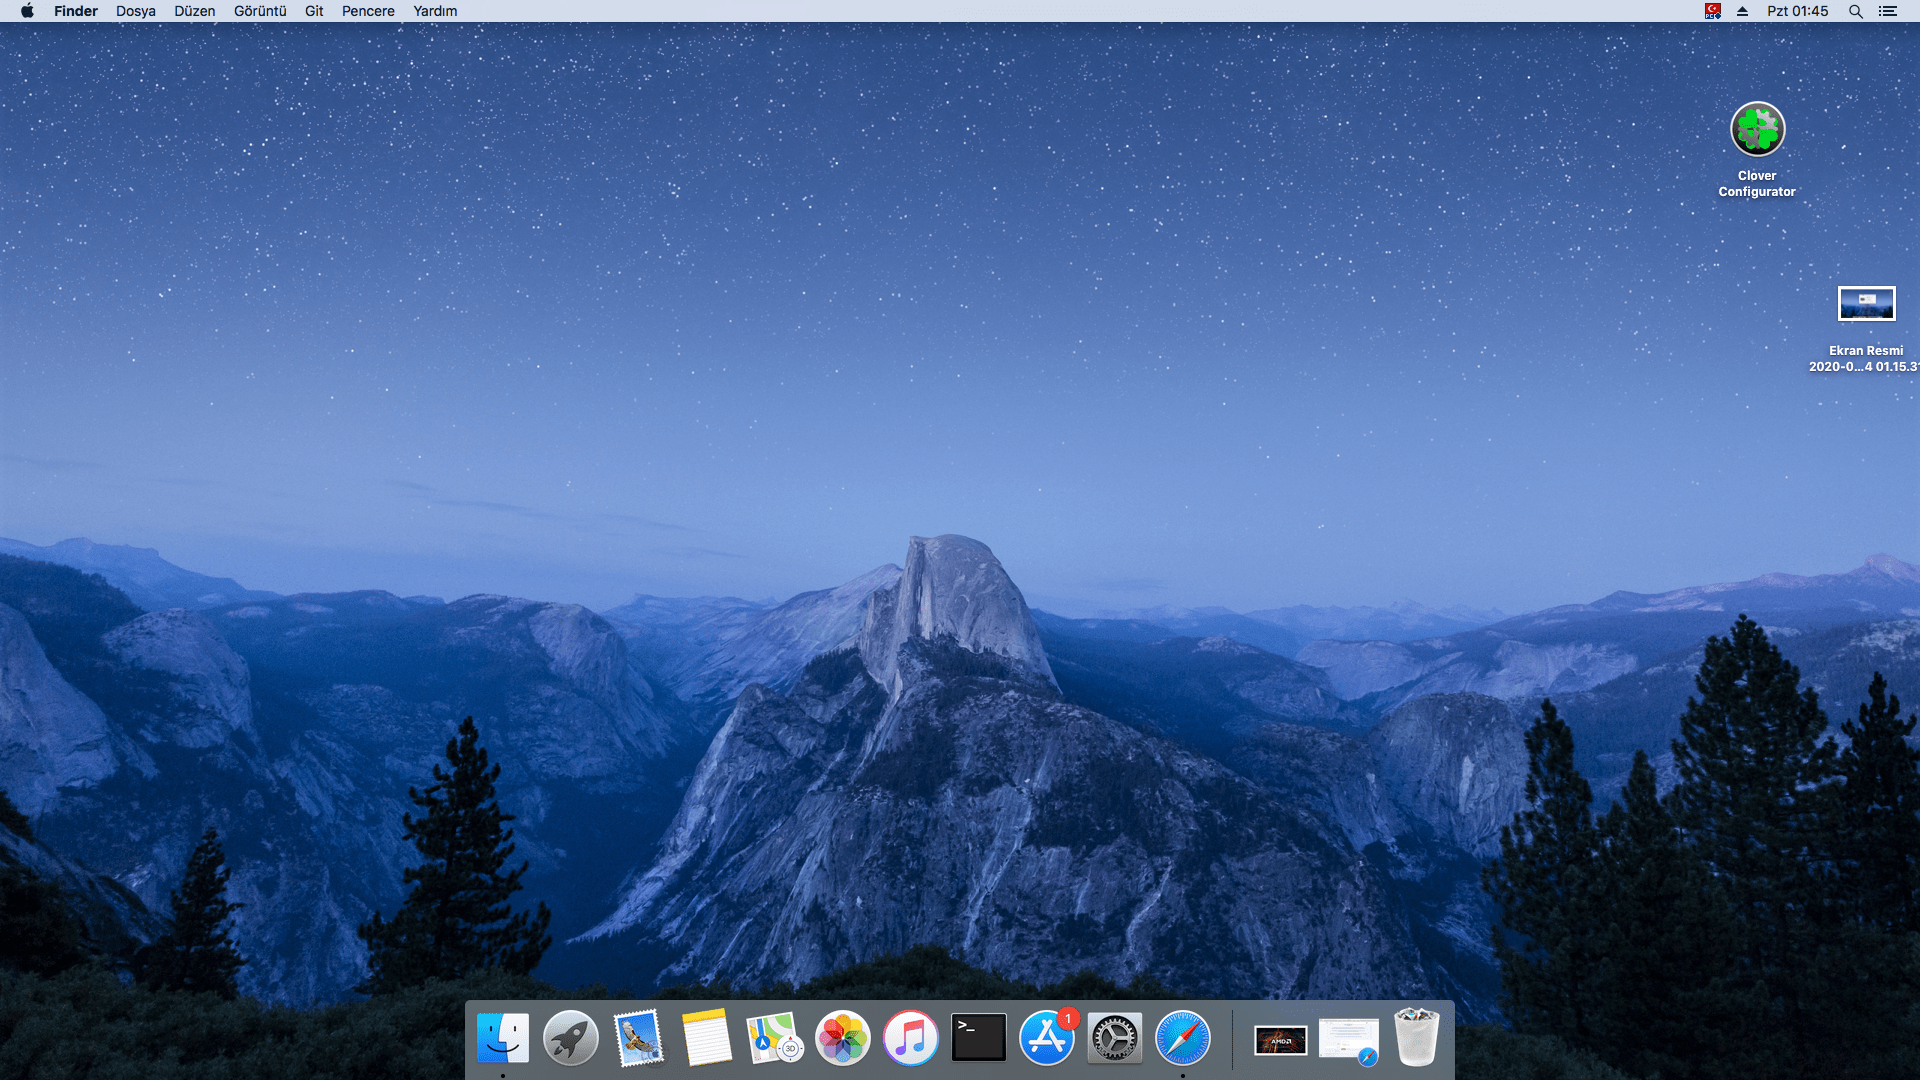
Task: Open Finder from the Dock
Action: 502,1038
